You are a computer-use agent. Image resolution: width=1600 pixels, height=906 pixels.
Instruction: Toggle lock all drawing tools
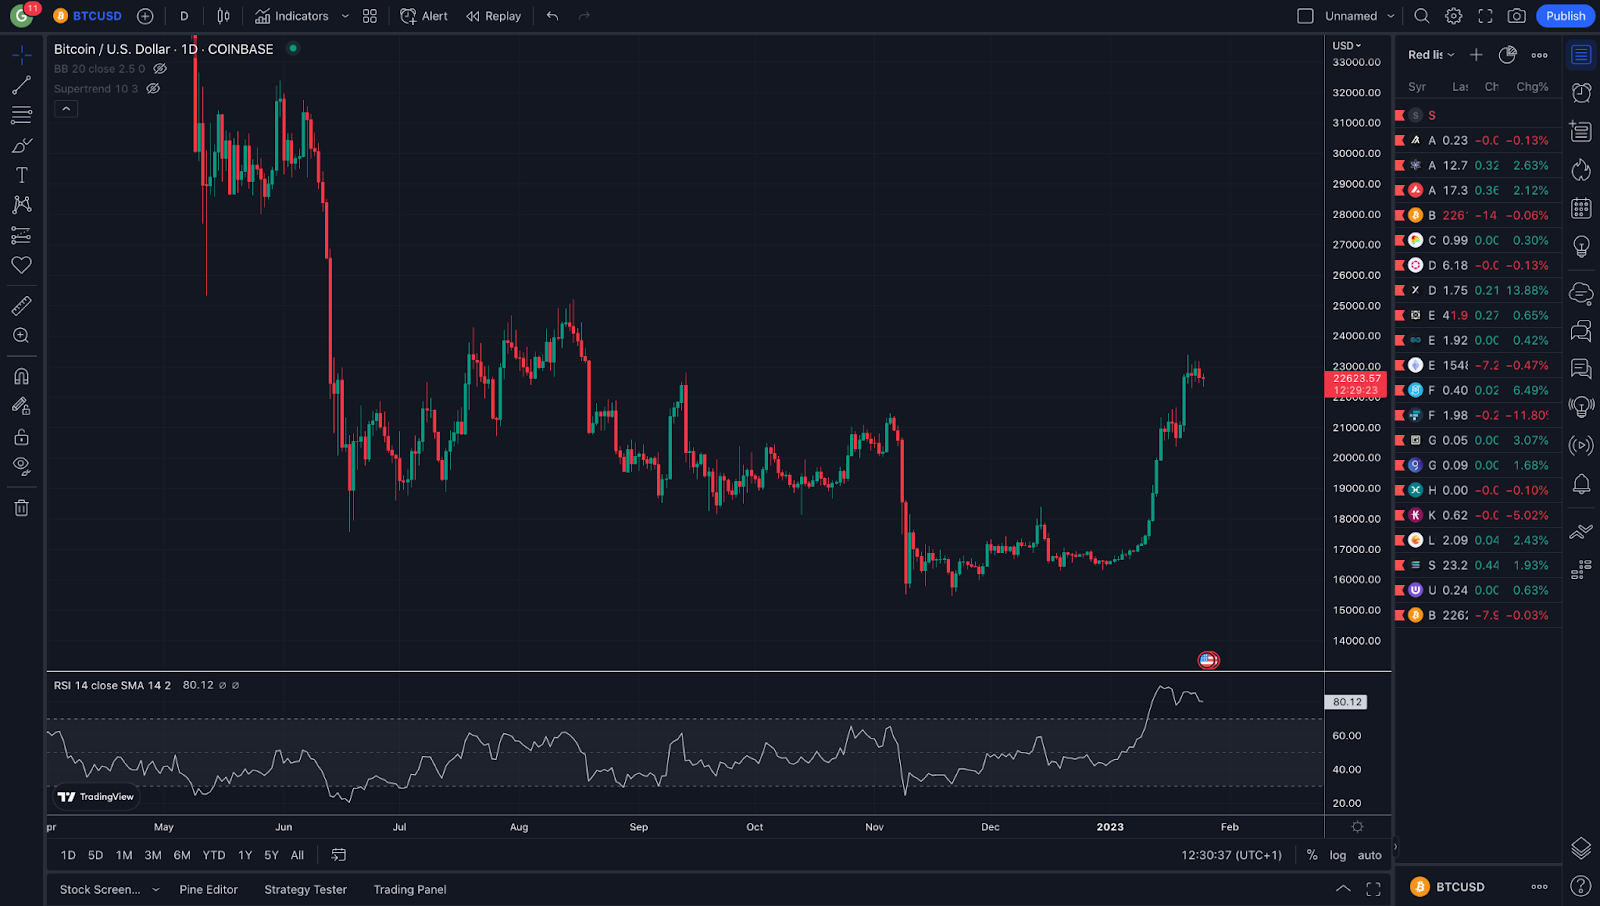click(x=21, y=437)
